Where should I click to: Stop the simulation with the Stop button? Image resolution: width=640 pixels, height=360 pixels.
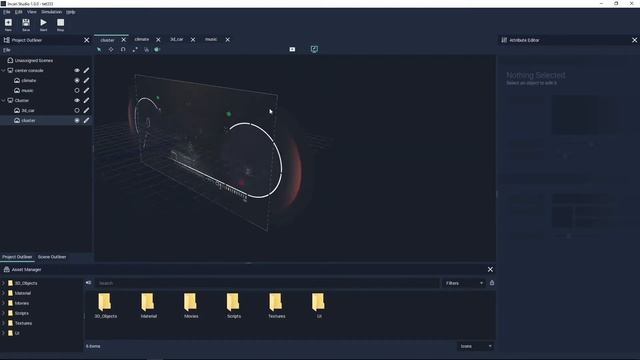coord(60,22)
